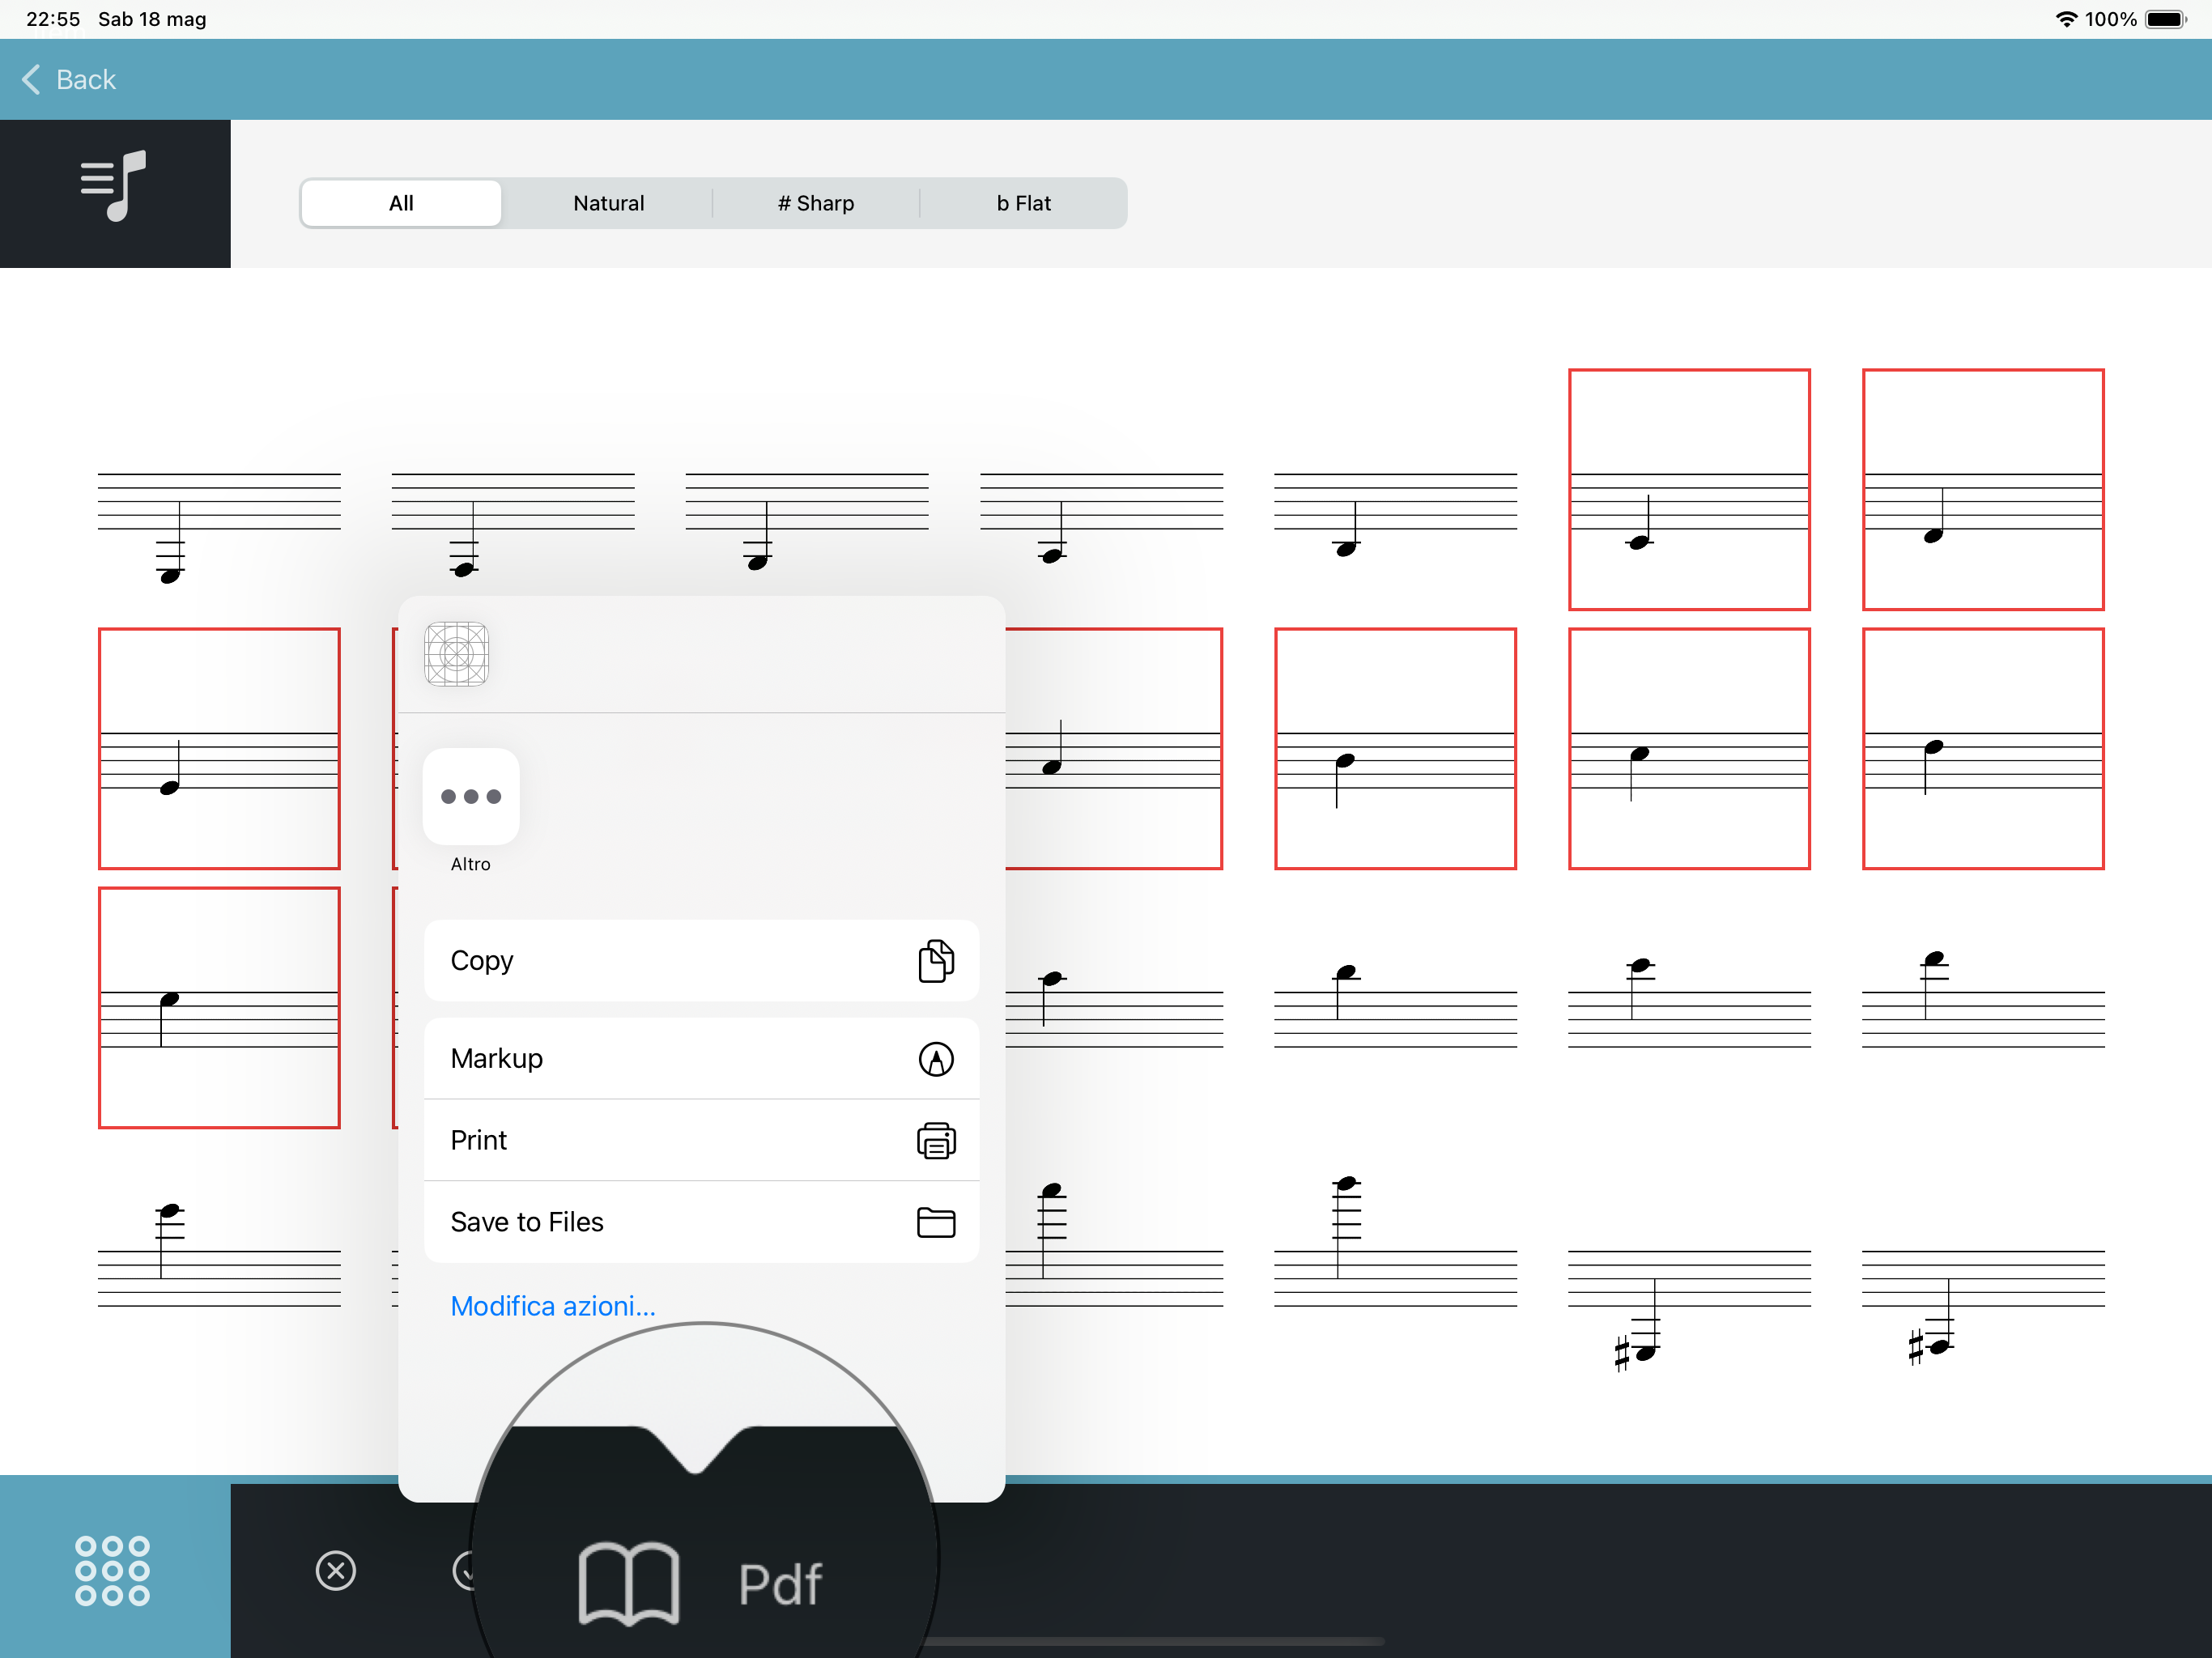The width and height of the screenshot is (2212, 1658).
Task: Deselect the last red-boxed note in top row
Action: [1983, 490]
